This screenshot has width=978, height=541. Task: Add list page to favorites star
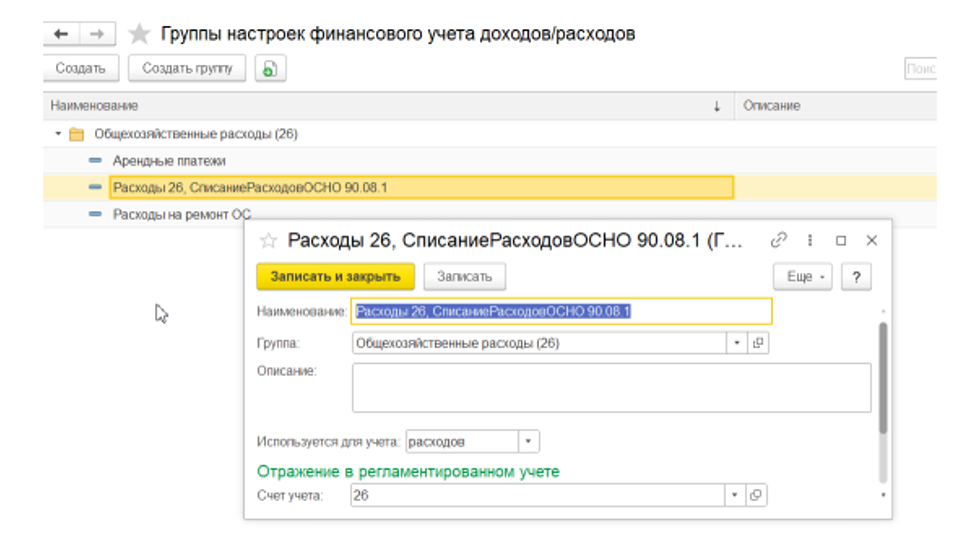click(x=140, y=34)
